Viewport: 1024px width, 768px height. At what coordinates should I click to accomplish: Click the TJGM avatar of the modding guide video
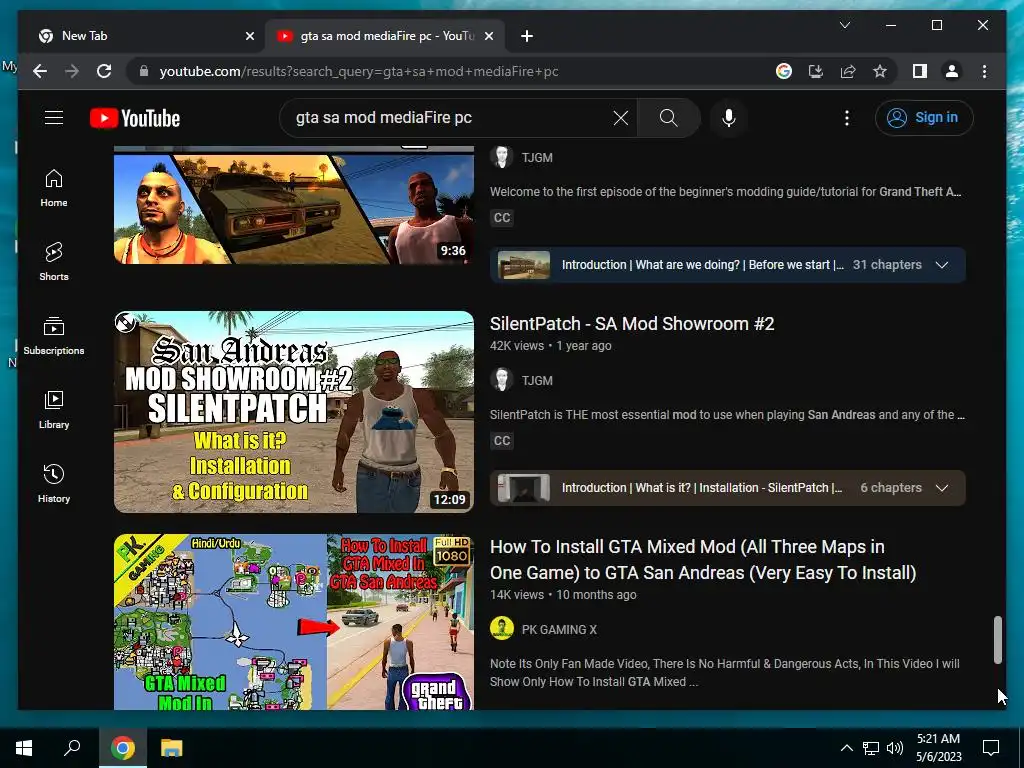click(502, 157)
